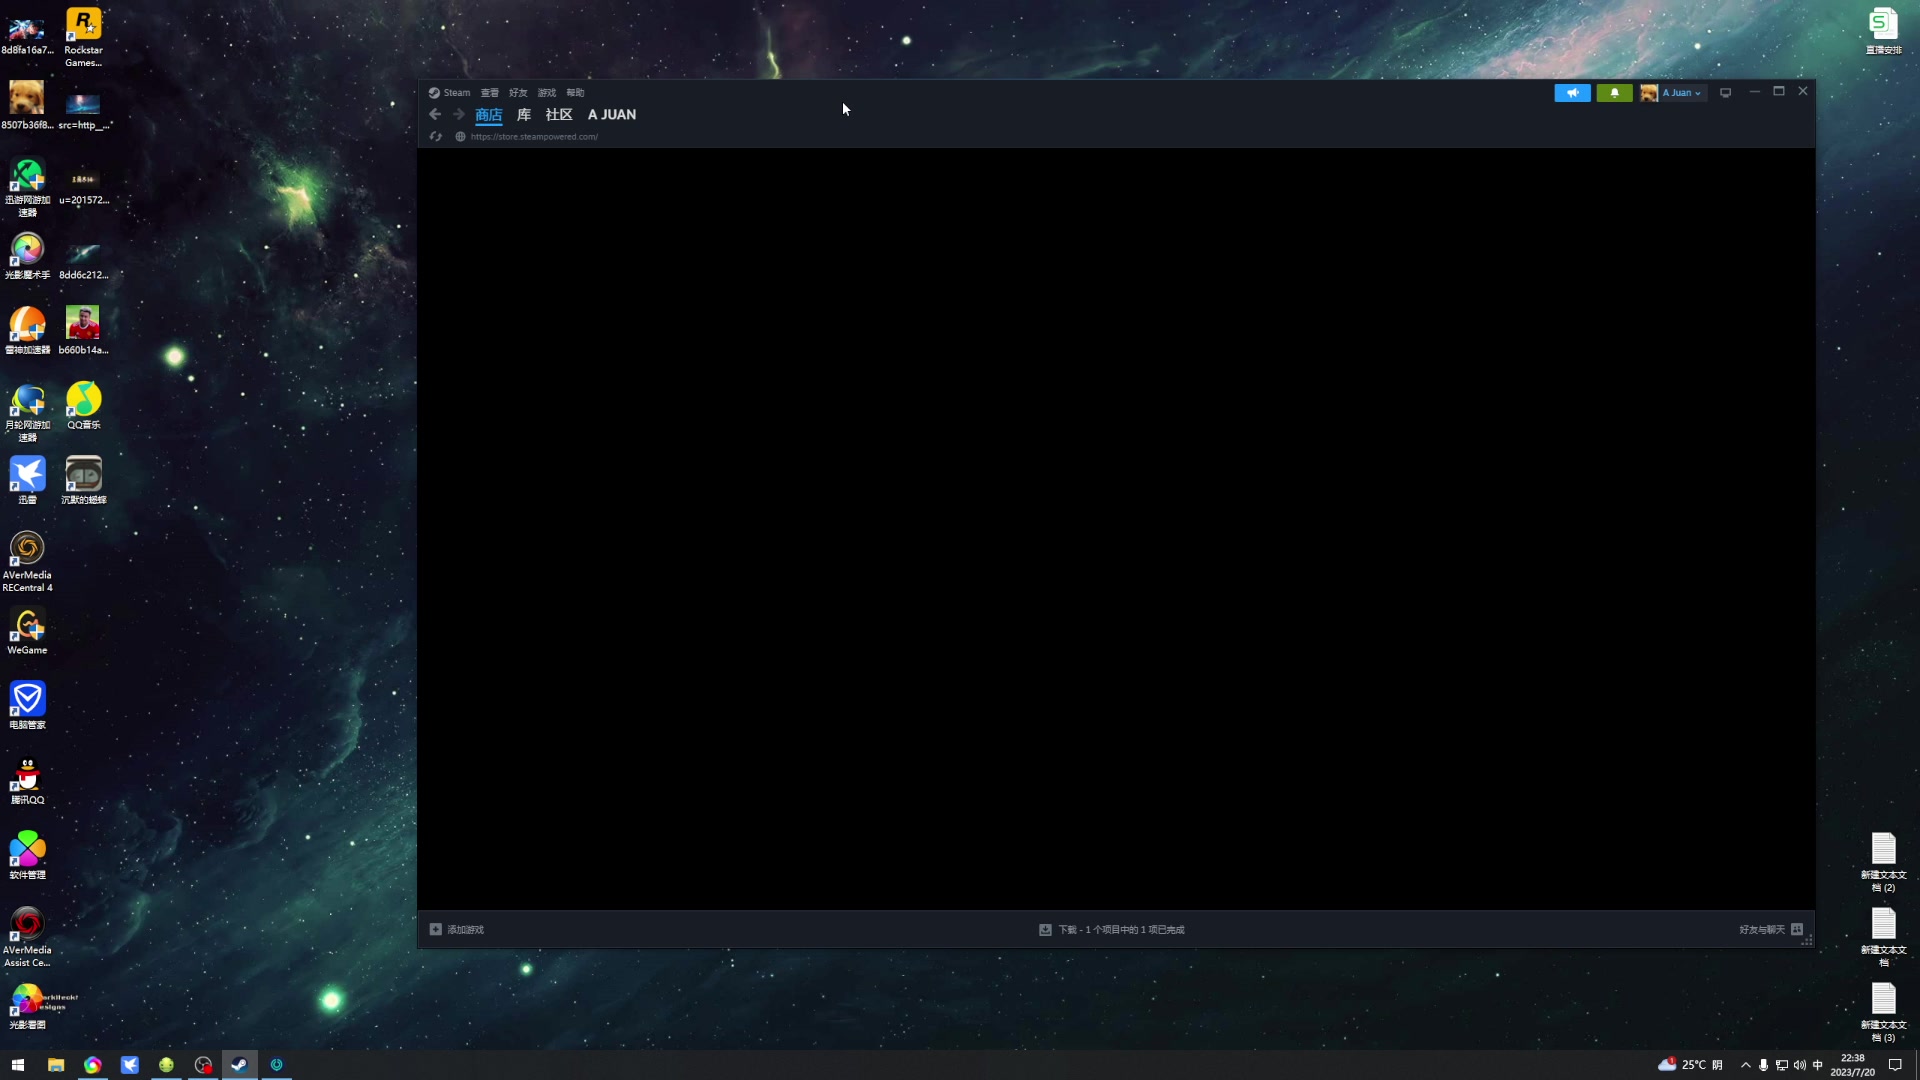Open 迅游网游加速器 desktop shortcut
The height and width of the screenshot is (1080, 1920).
tap(27, 188)
